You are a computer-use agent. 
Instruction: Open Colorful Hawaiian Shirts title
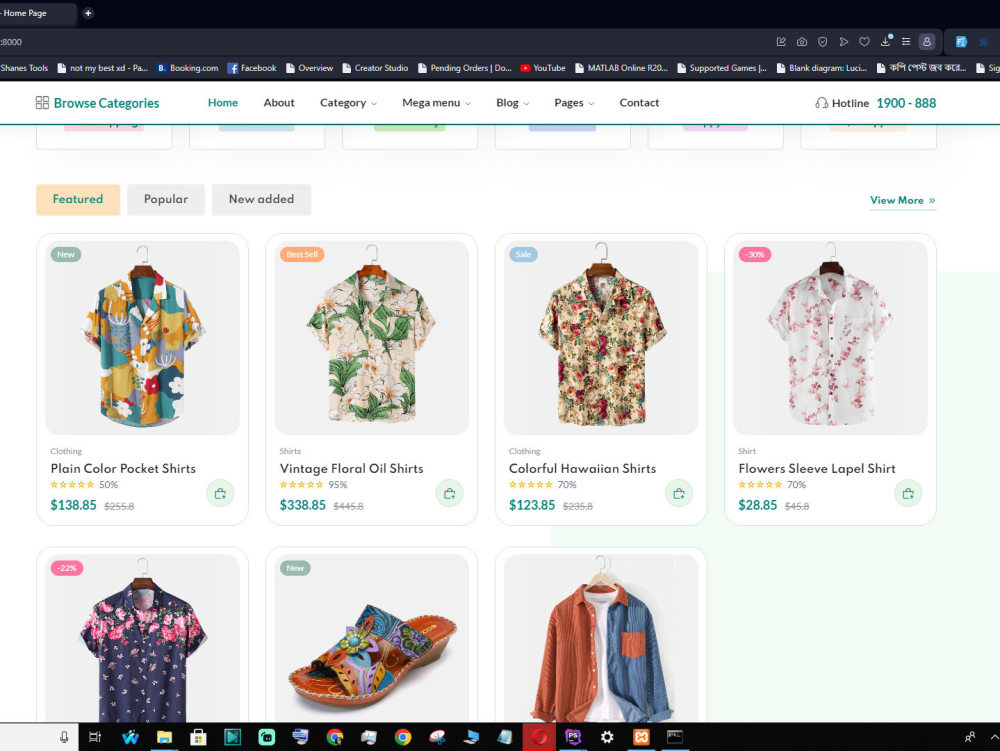pos(582,469)
